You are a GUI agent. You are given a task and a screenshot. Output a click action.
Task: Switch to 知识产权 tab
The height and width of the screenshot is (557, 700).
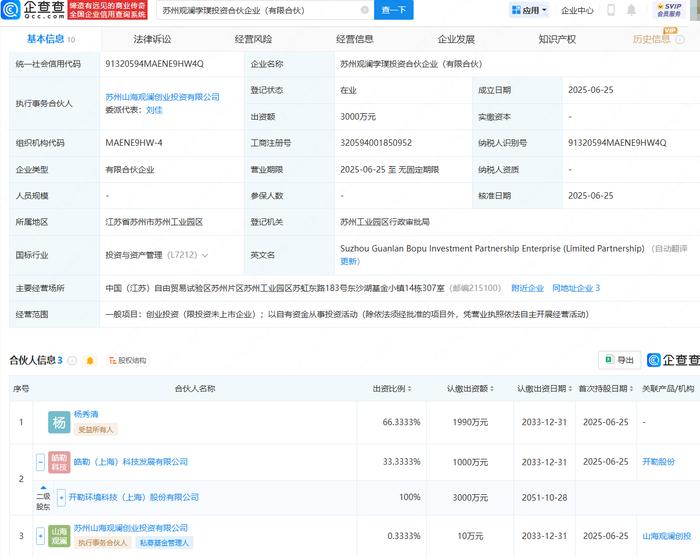pos(557,39)
